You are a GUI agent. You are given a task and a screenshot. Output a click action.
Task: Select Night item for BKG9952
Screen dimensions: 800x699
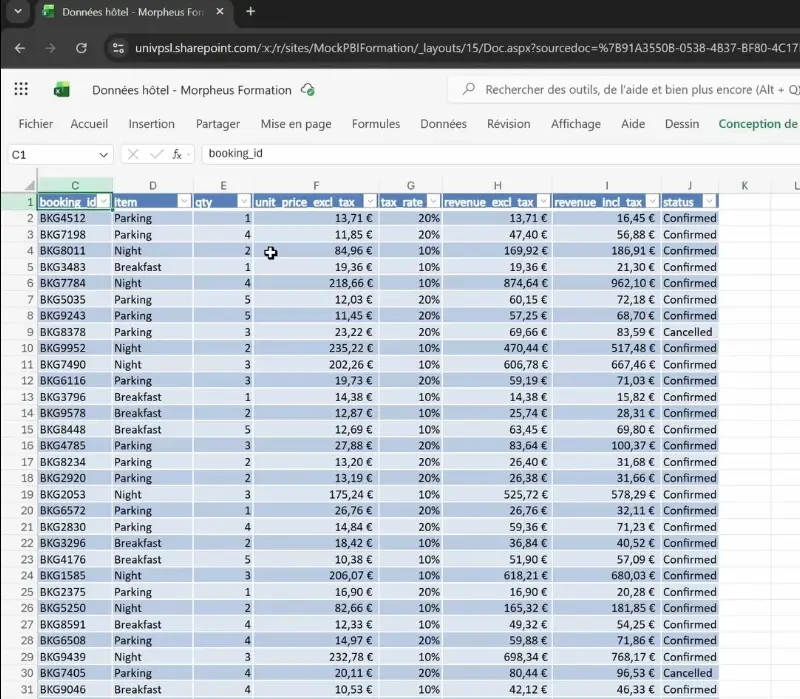tap(153, 348)
